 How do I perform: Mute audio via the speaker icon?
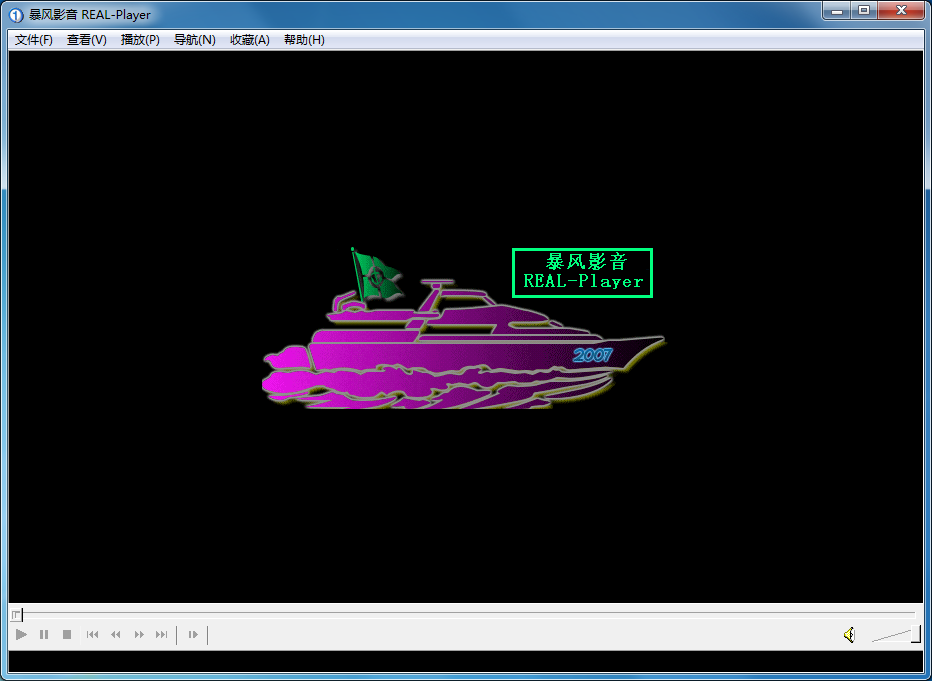850,635
